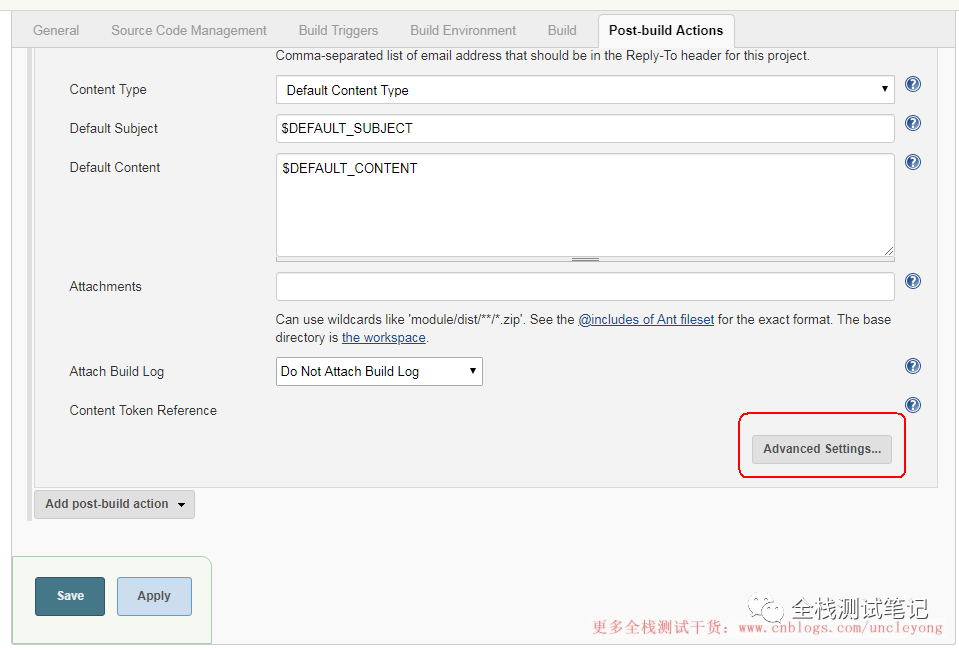Open help for Attach Build Log
The image size is (959, 650).
click(913, 366)
